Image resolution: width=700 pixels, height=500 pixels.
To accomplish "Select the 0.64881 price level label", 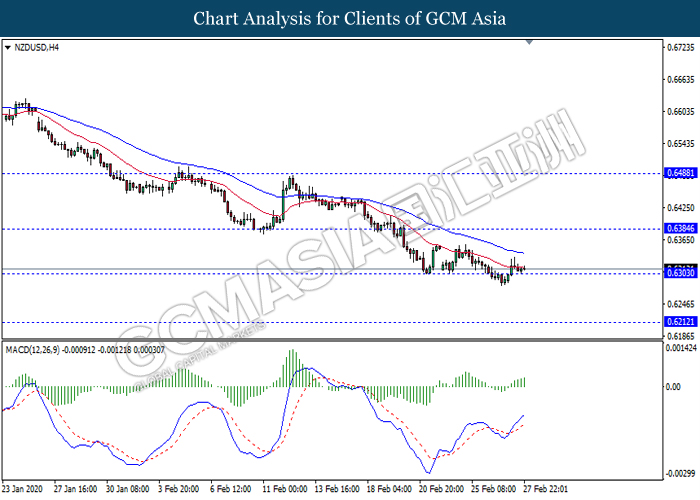I will click(x=681, y=173).
